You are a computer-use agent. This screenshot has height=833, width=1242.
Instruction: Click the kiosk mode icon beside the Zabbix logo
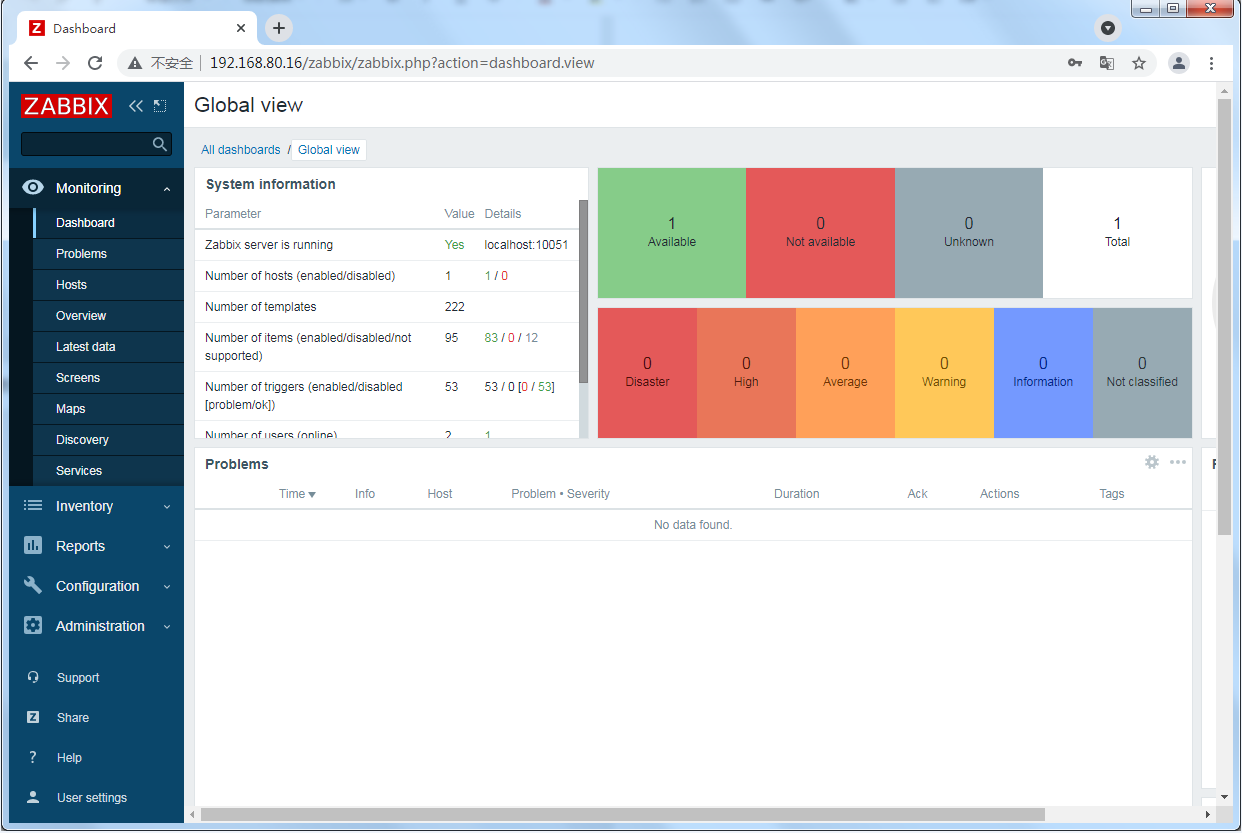pyautogui.click(x=160, y=106)
